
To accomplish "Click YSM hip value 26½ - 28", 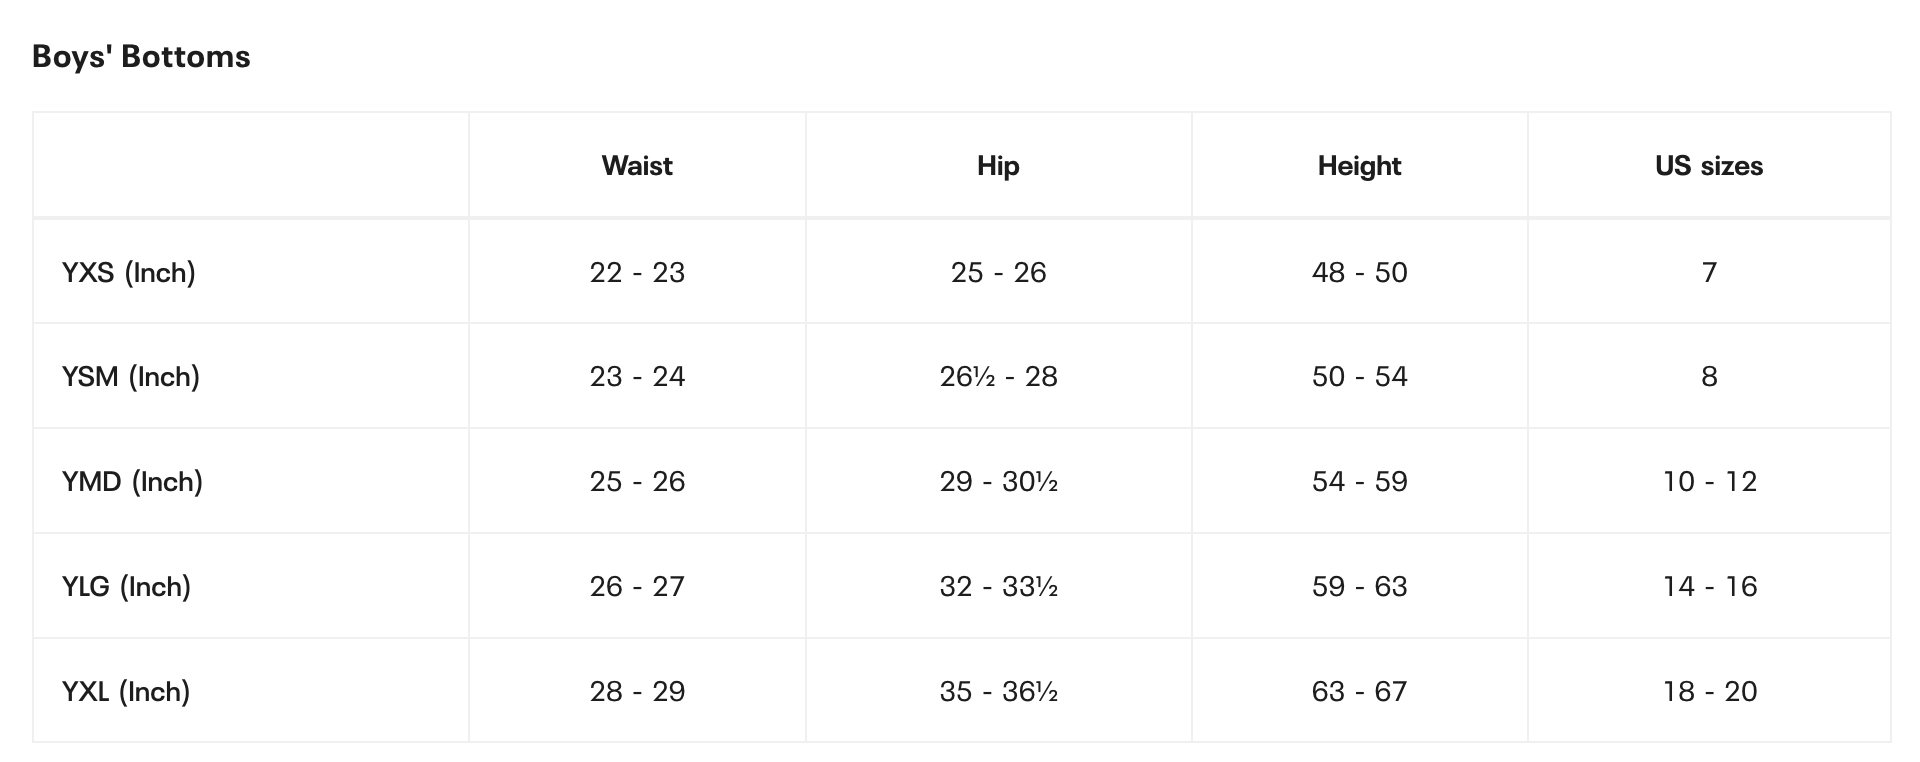I will tap(998, 377).
